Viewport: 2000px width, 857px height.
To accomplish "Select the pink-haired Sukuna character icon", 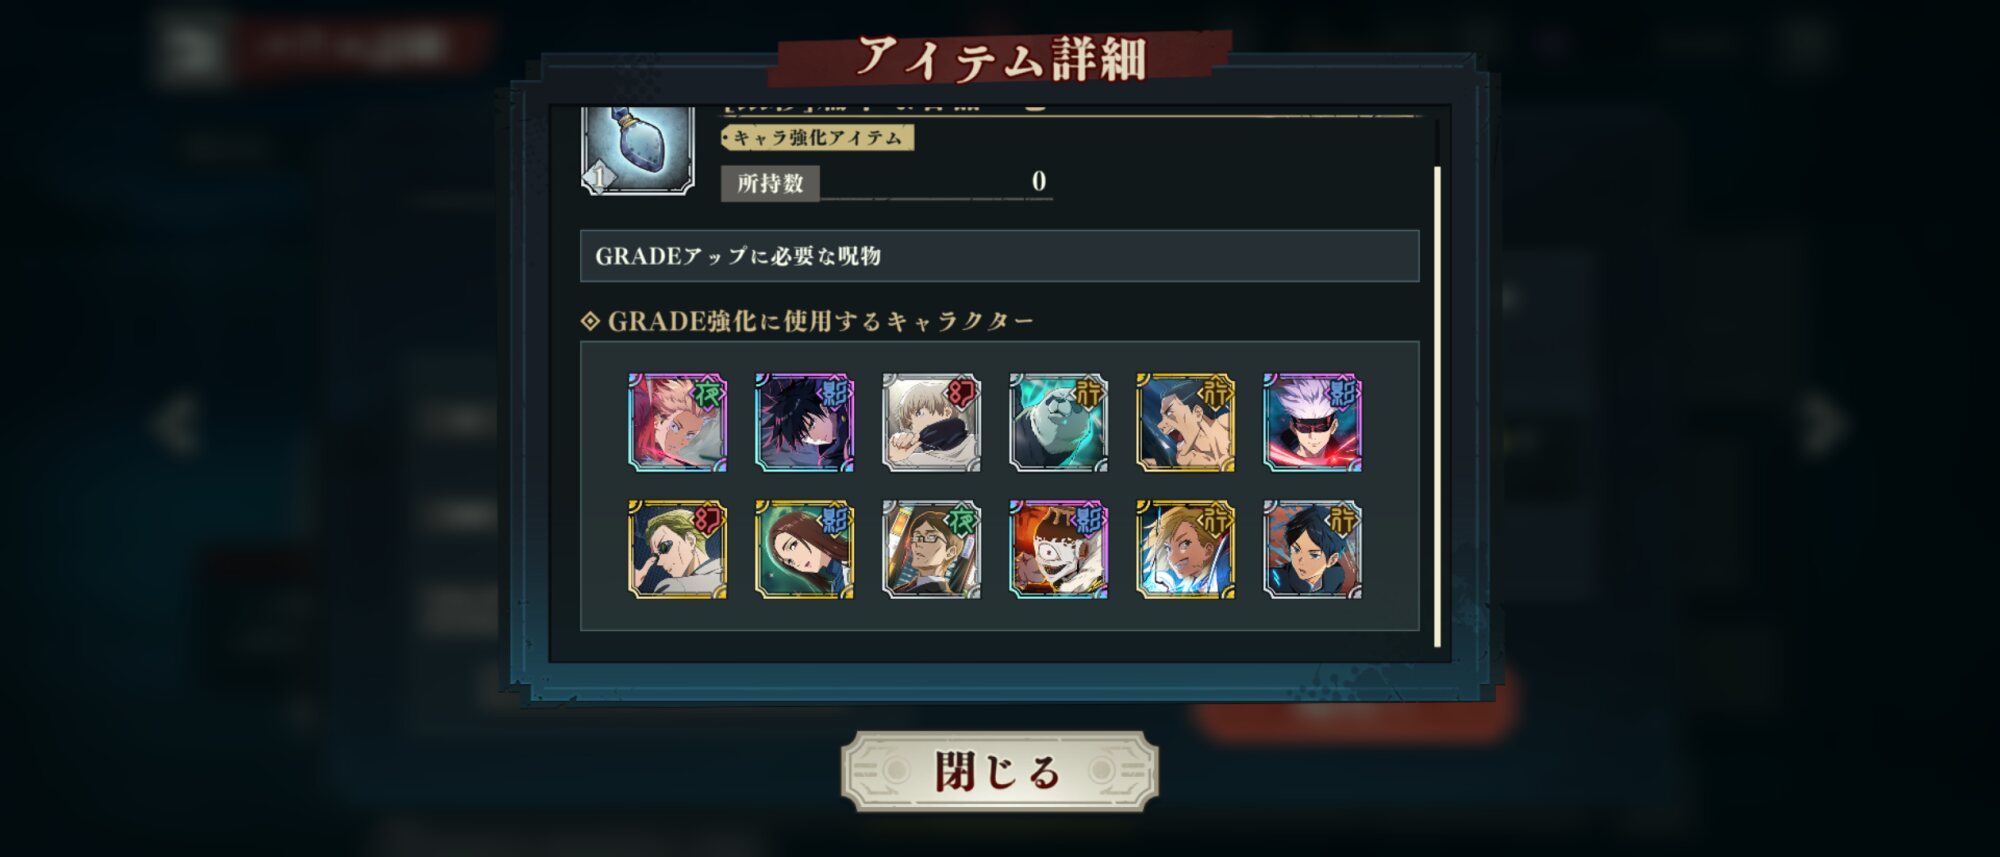I will (x=677, y=422).
